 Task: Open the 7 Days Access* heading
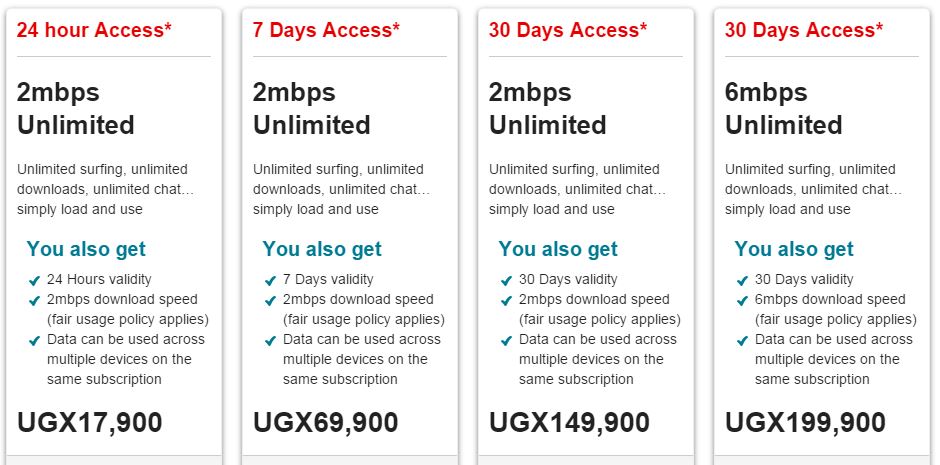[326, 30]
